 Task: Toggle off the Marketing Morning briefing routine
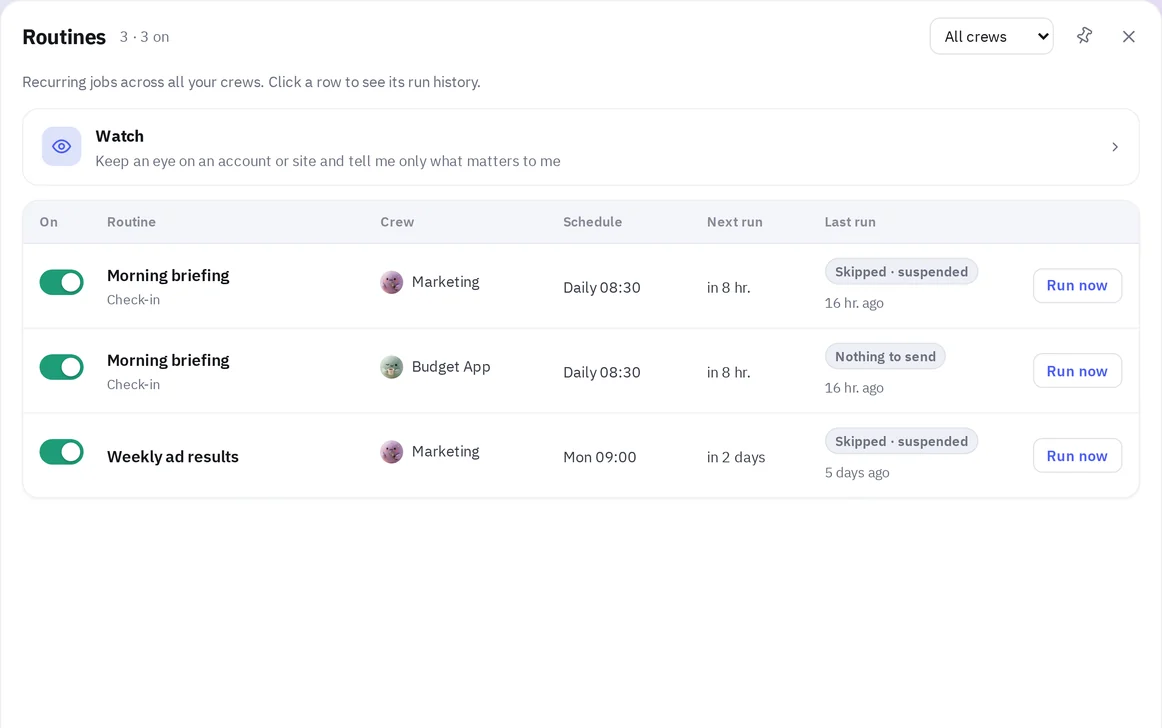click(x=62, y=282)
